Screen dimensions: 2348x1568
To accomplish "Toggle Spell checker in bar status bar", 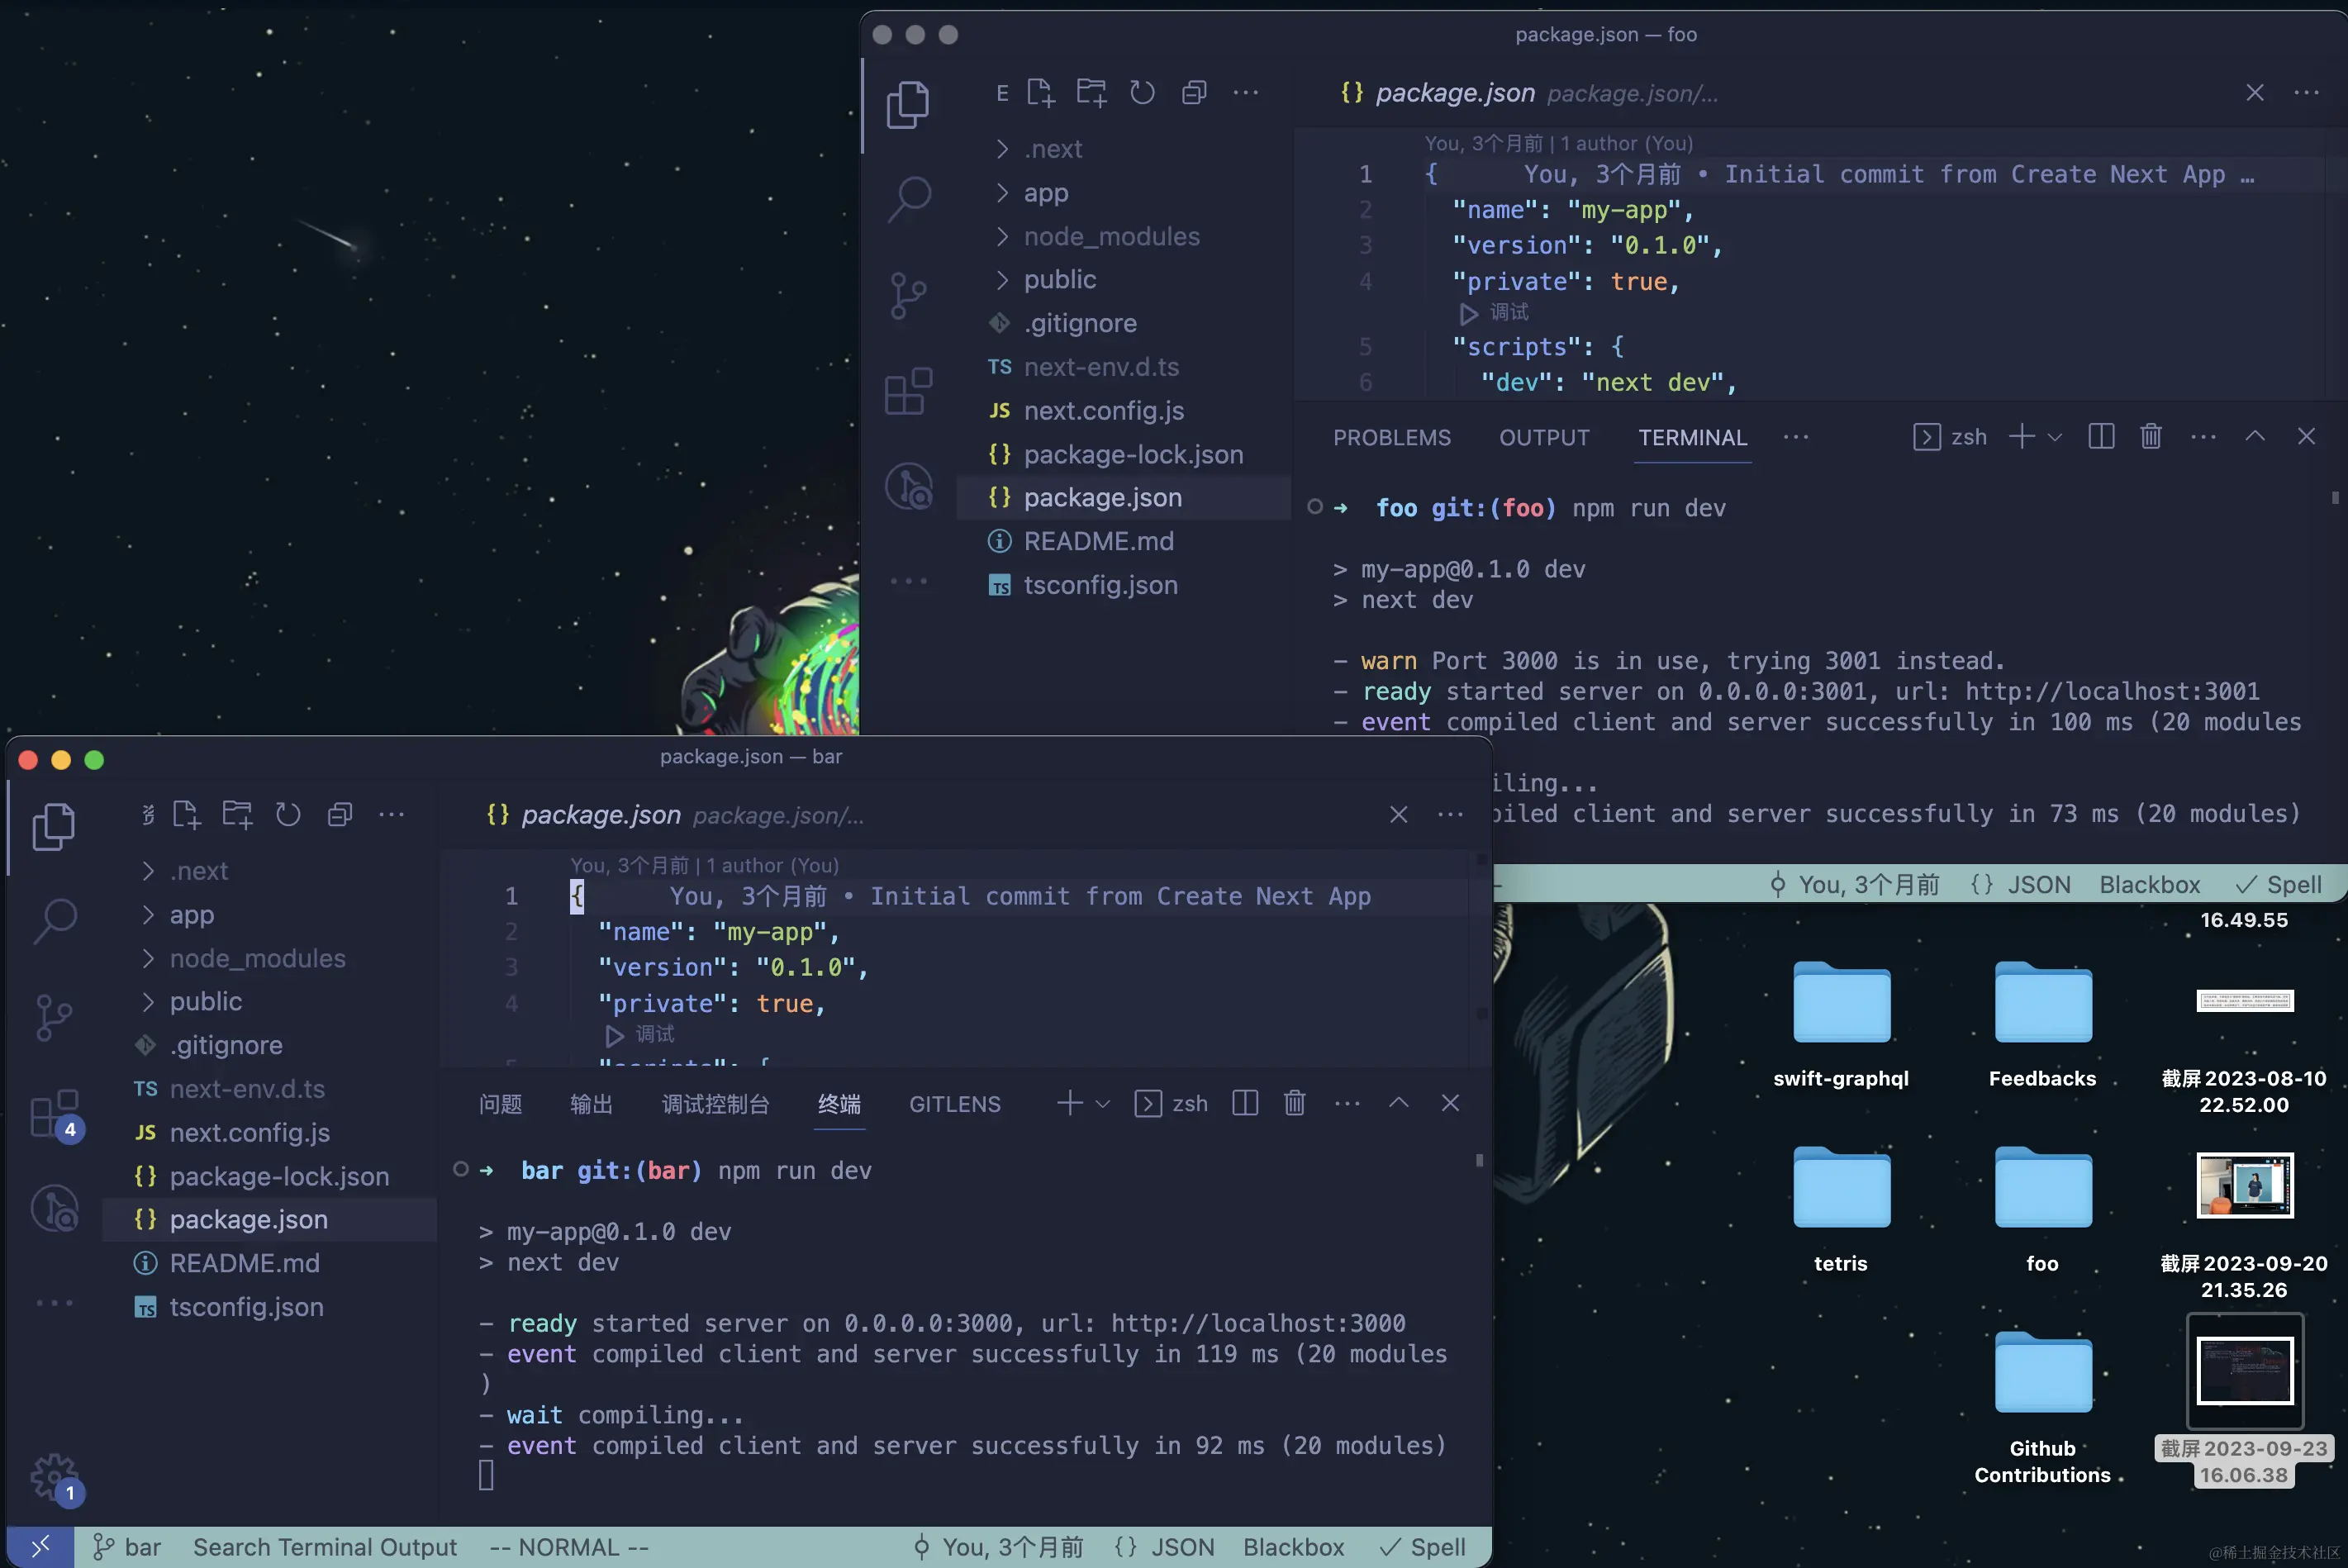I will point(1423,1547).
